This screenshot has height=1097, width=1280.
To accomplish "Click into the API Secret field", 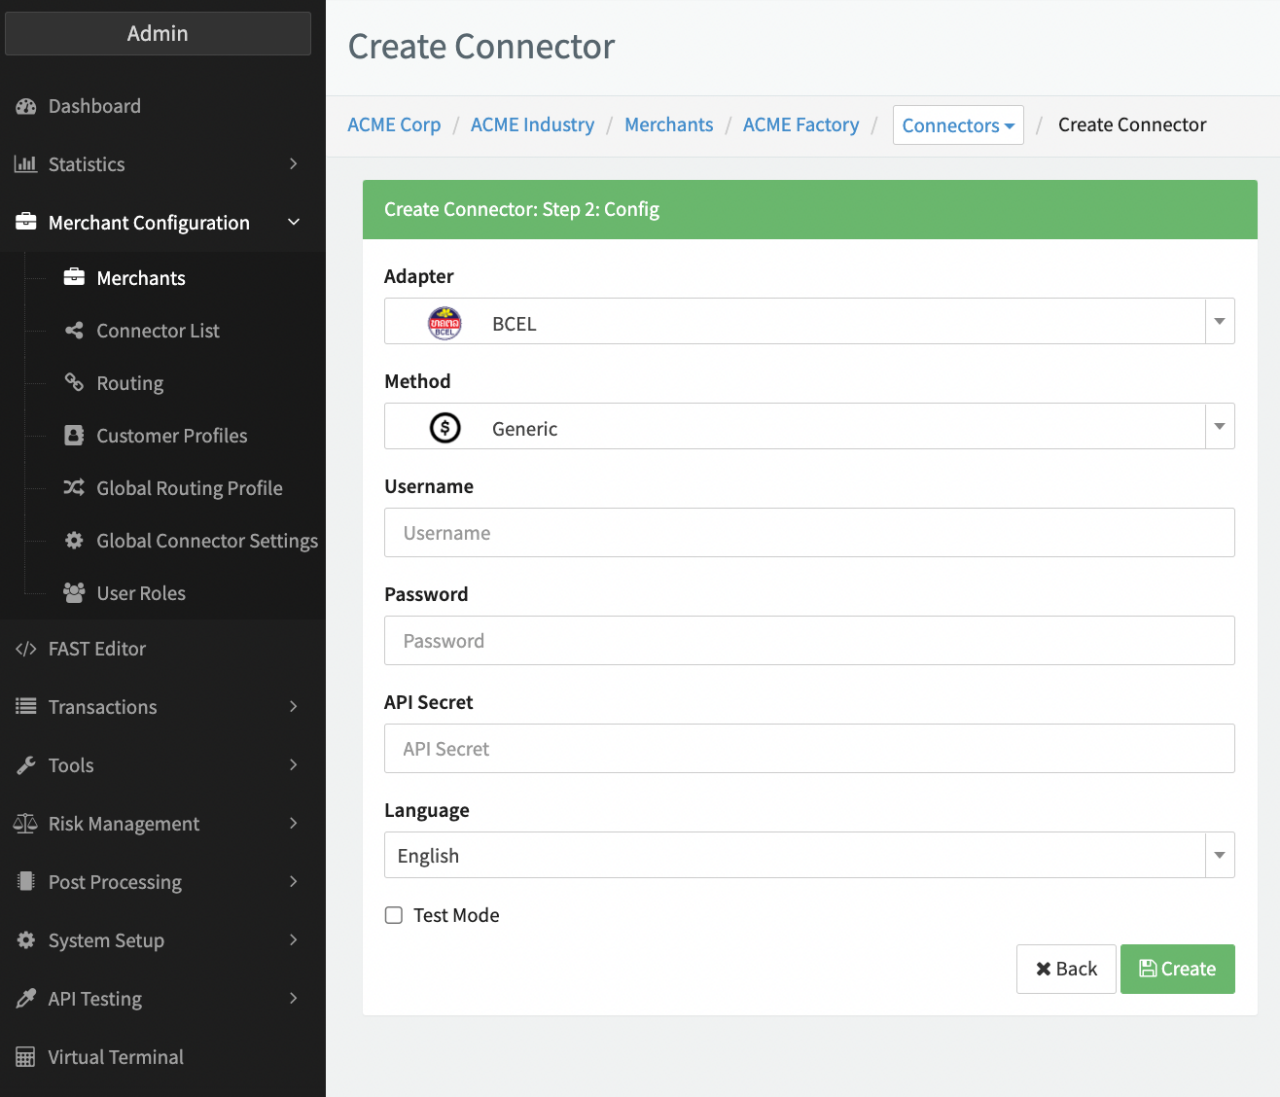I will (808, 749).
